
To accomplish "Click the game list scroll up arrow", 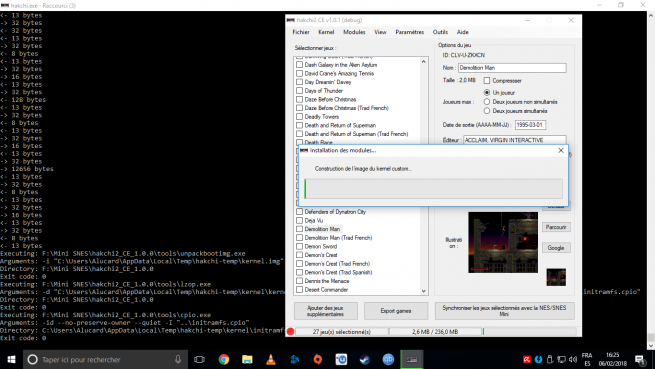I will (424, 61).
